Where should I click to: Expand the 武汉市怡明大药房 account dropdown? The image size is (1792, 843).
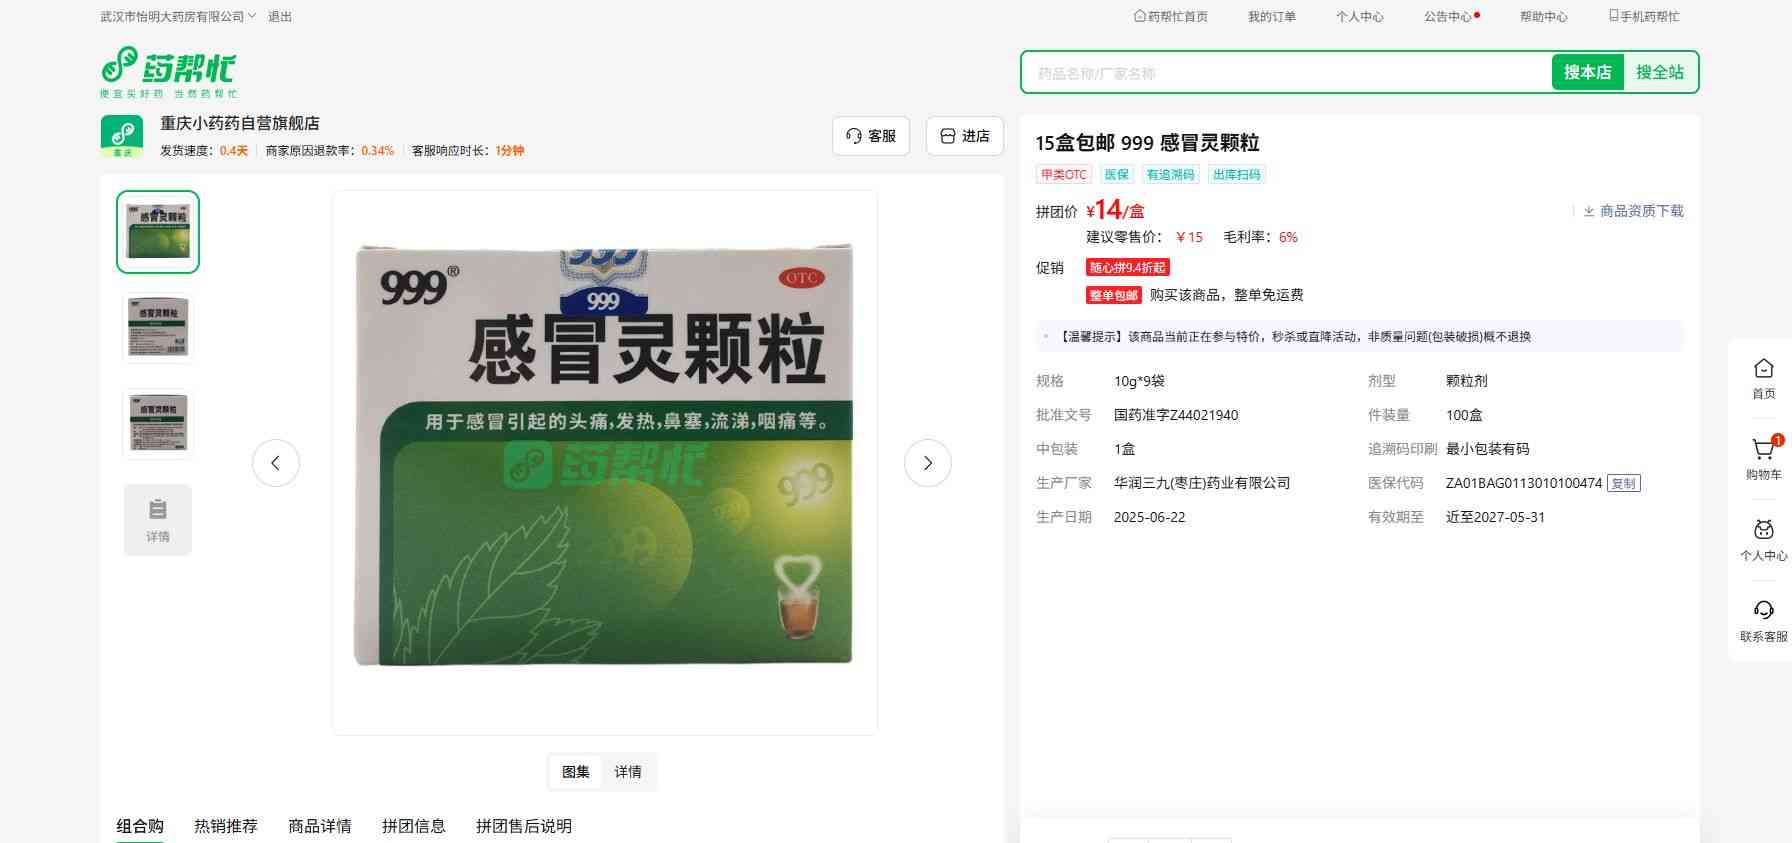click(178, 17)
